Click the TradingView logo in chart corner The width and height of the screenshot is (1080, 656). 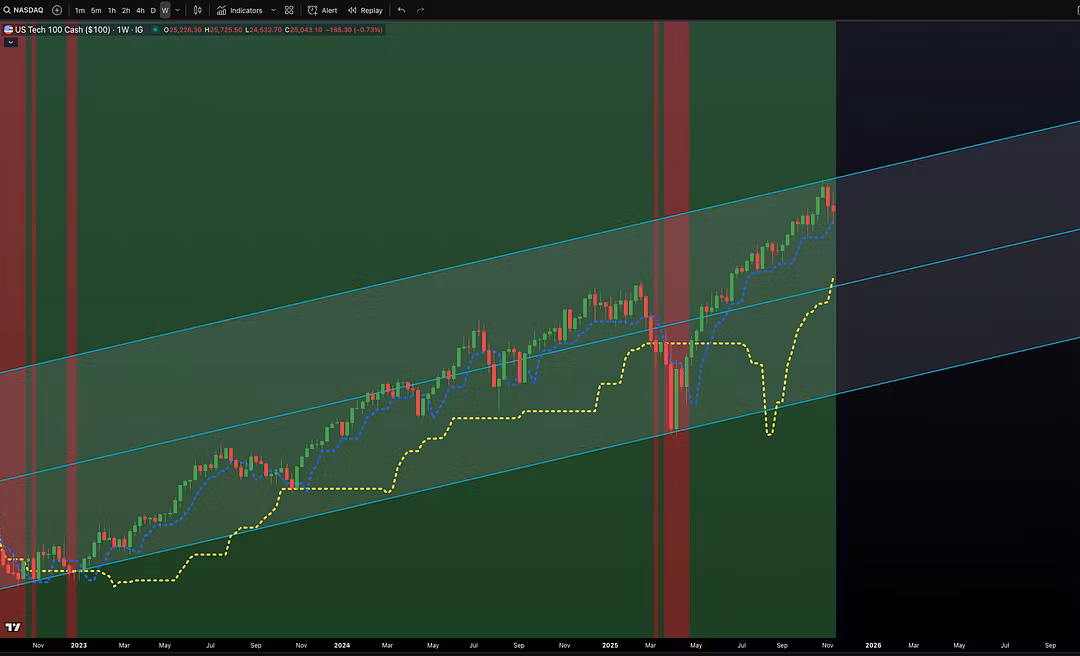[x=13, y=627]
